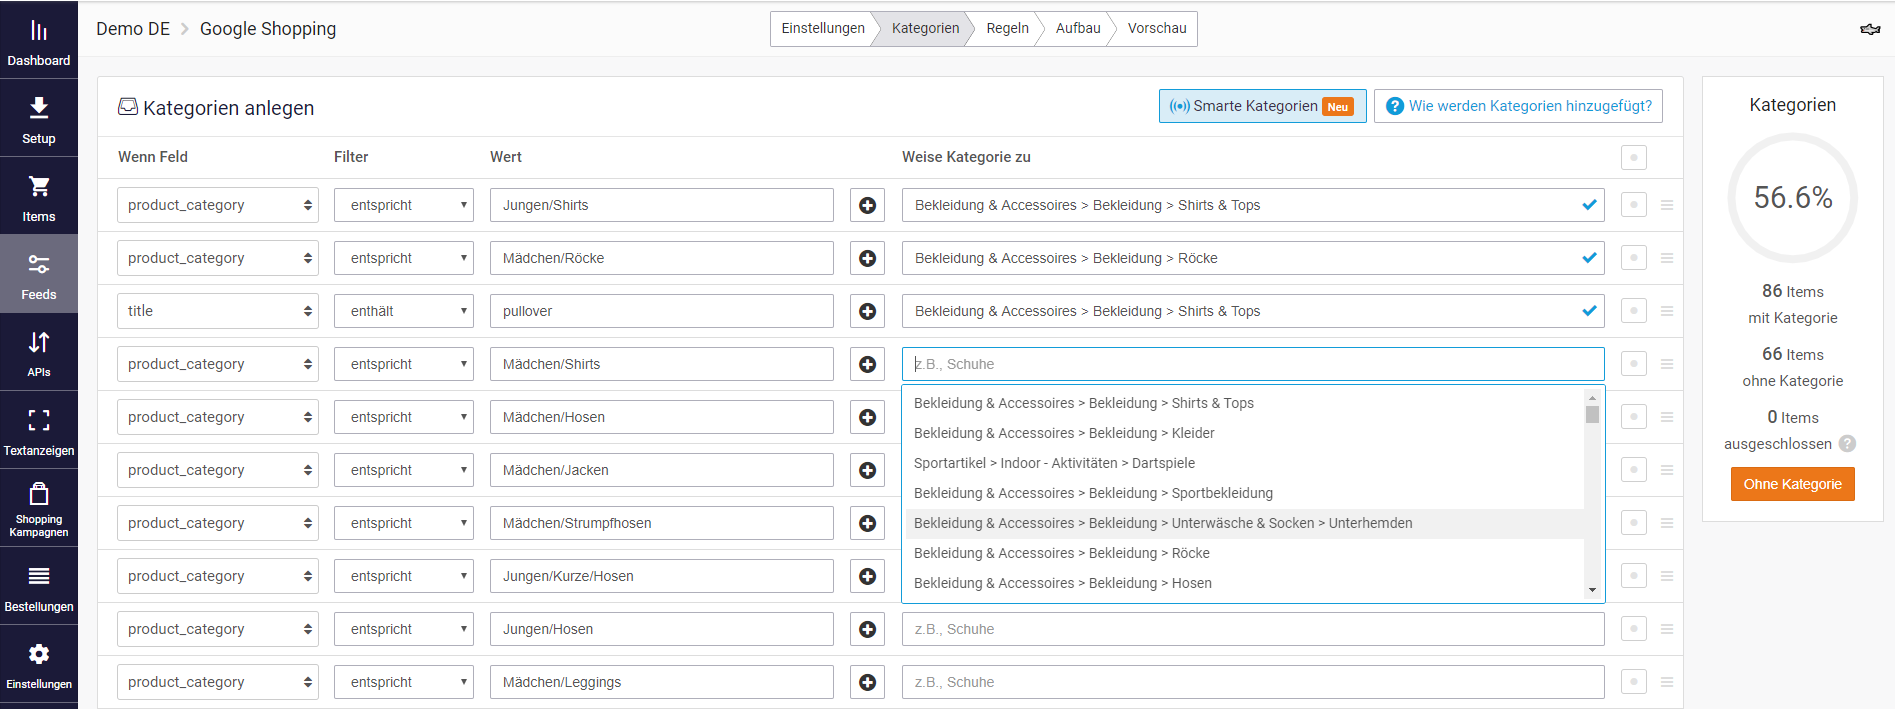Focus the Mädchen/Shirts category input field
Screen dimensions: 1895x709
[x=1253, y=364]
